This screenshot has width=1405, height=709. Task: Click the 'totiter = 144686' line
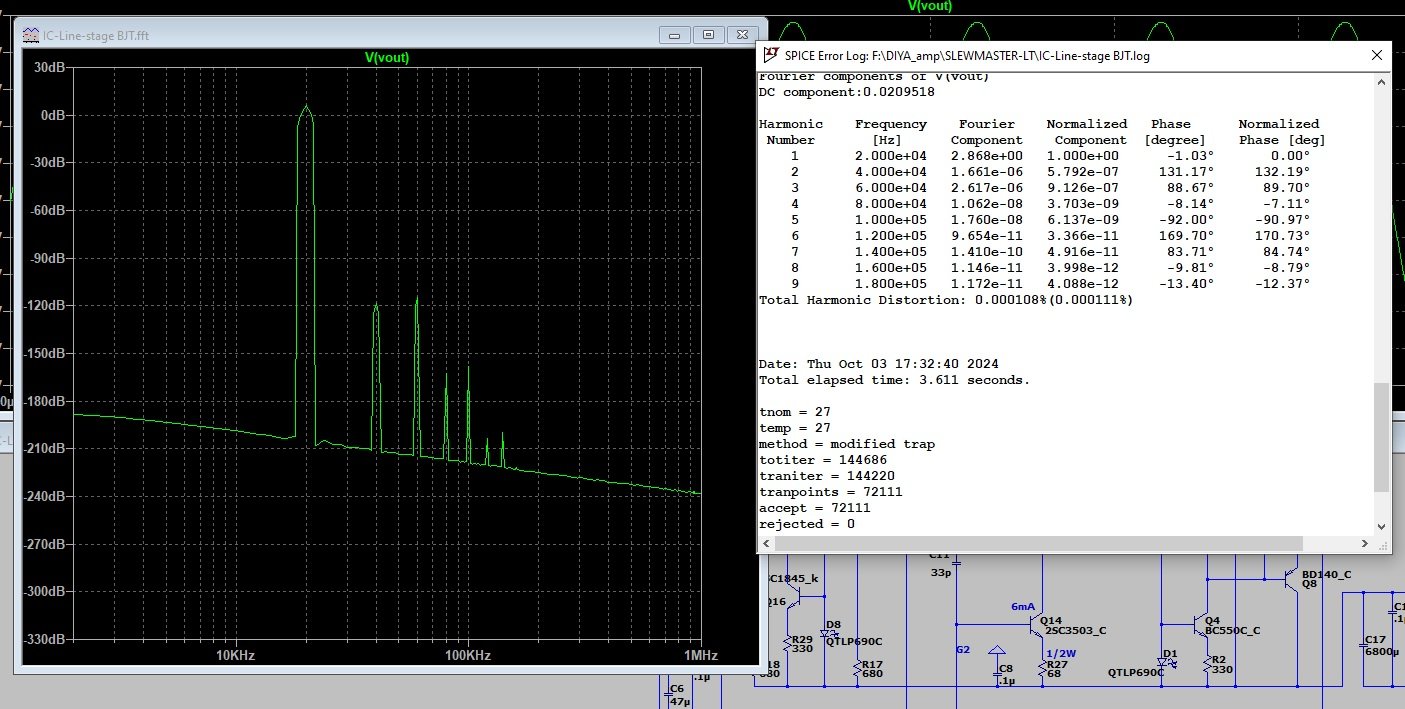(x=823, y=460)
